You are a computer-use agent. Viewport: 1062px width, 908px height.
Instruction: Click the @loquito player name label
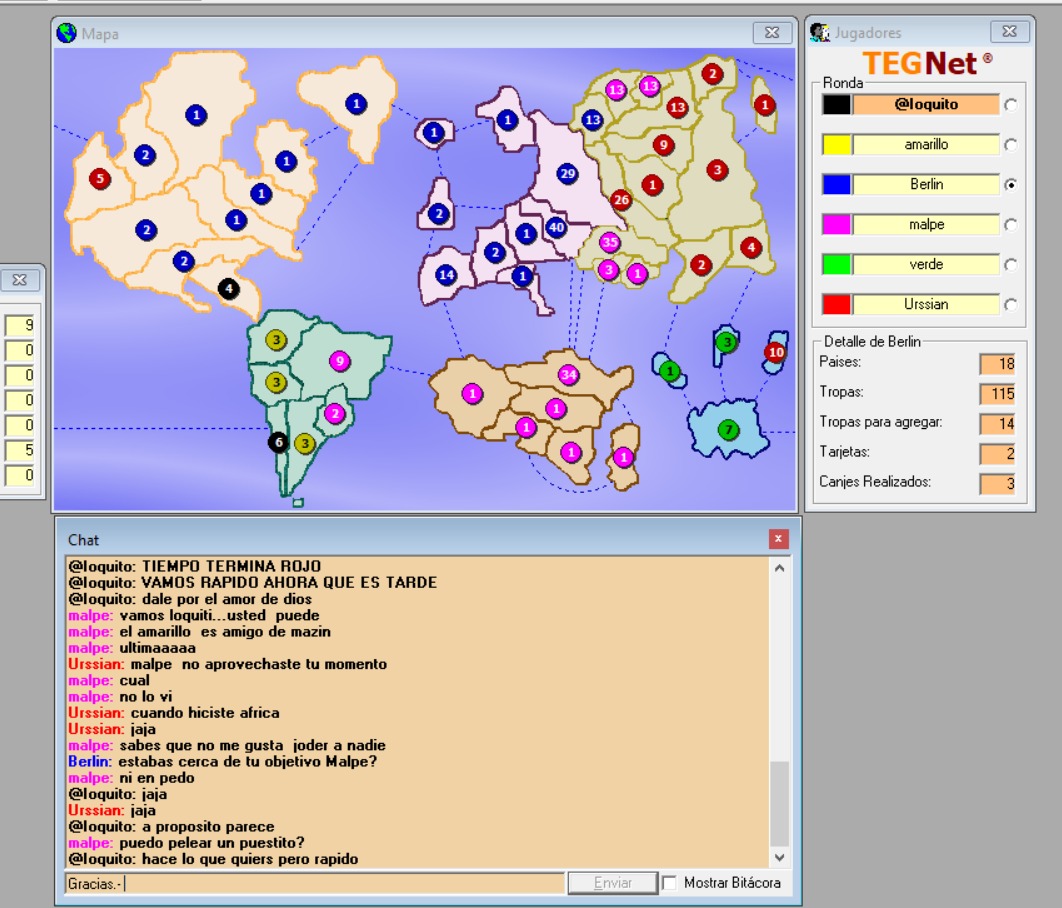tap(925, 105)
